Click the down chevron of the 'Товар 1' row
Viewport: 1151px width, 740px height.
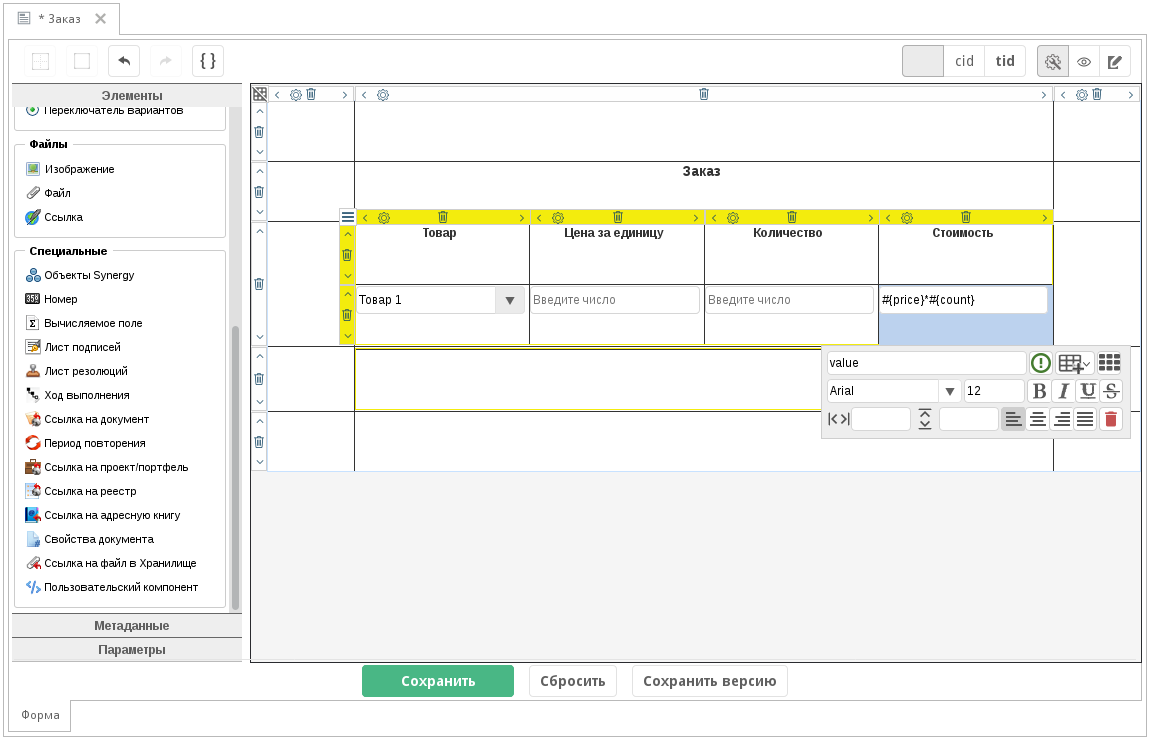pos(348,335)
